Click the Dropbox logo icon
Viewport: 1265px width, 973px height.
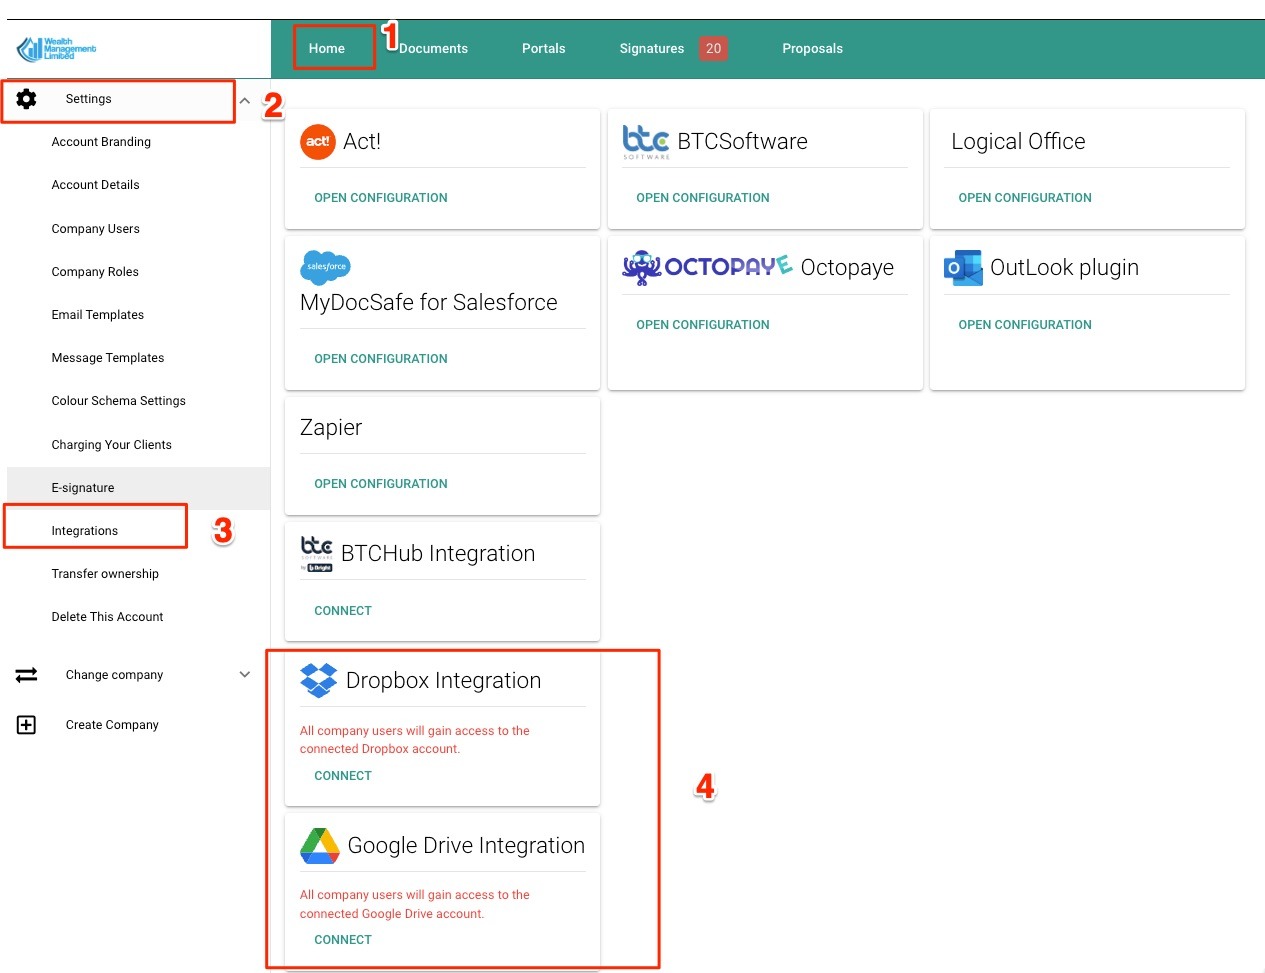pyautogui.click(x=319, y=680)
